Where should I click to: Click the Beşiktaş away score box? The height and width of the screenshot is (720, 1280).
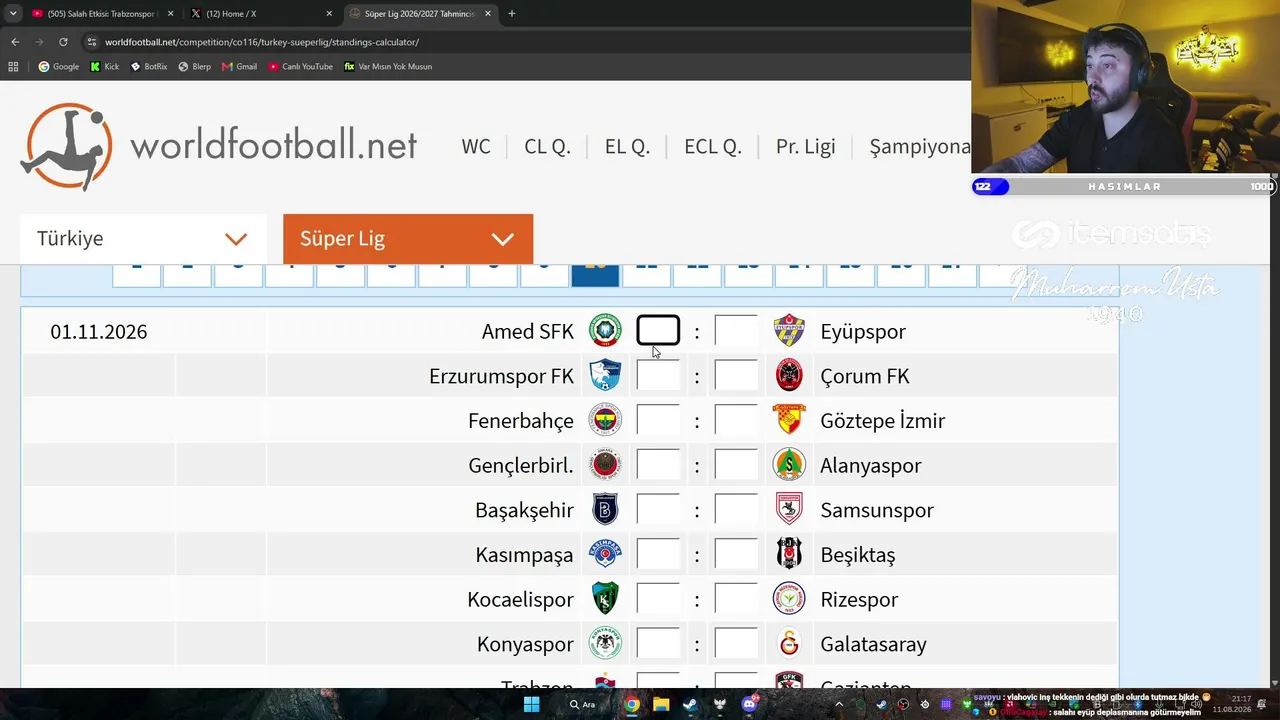[x=736, y=554]
